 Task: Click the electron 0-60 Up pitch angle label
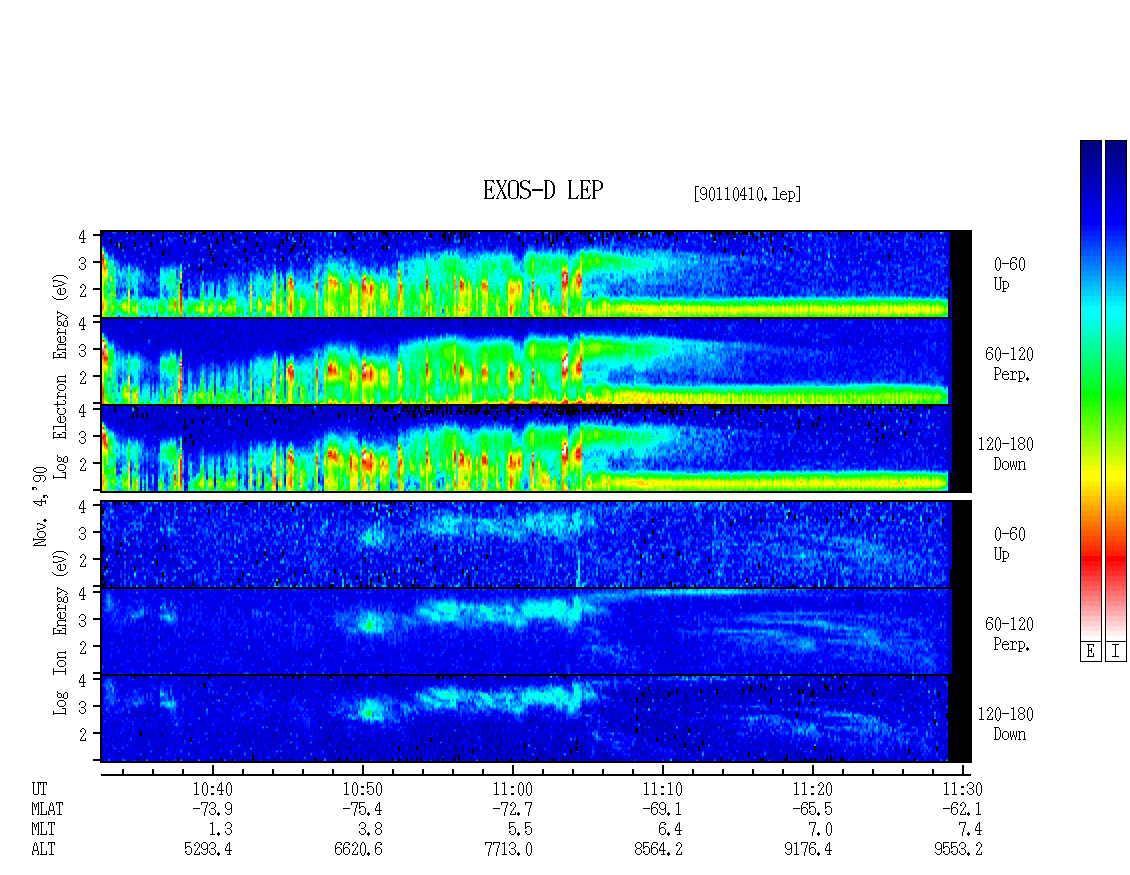click(x=1009, y=275)
